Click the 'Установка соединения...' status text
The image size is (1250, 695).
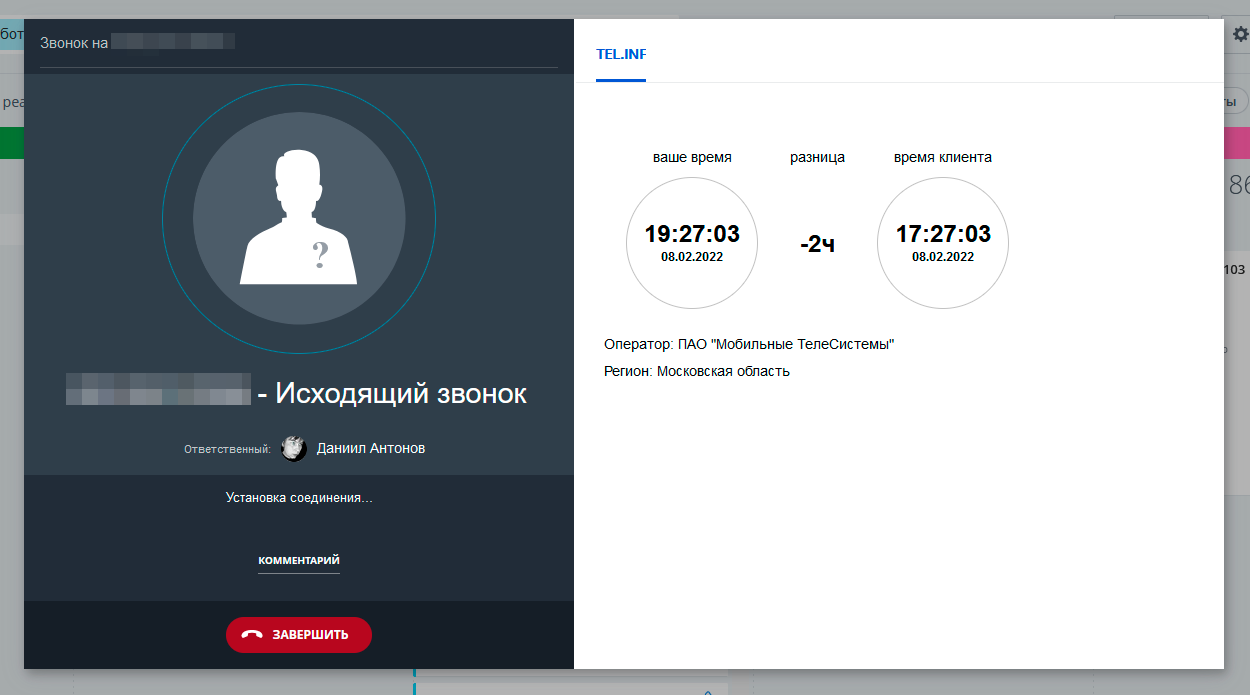pos(299,497)
